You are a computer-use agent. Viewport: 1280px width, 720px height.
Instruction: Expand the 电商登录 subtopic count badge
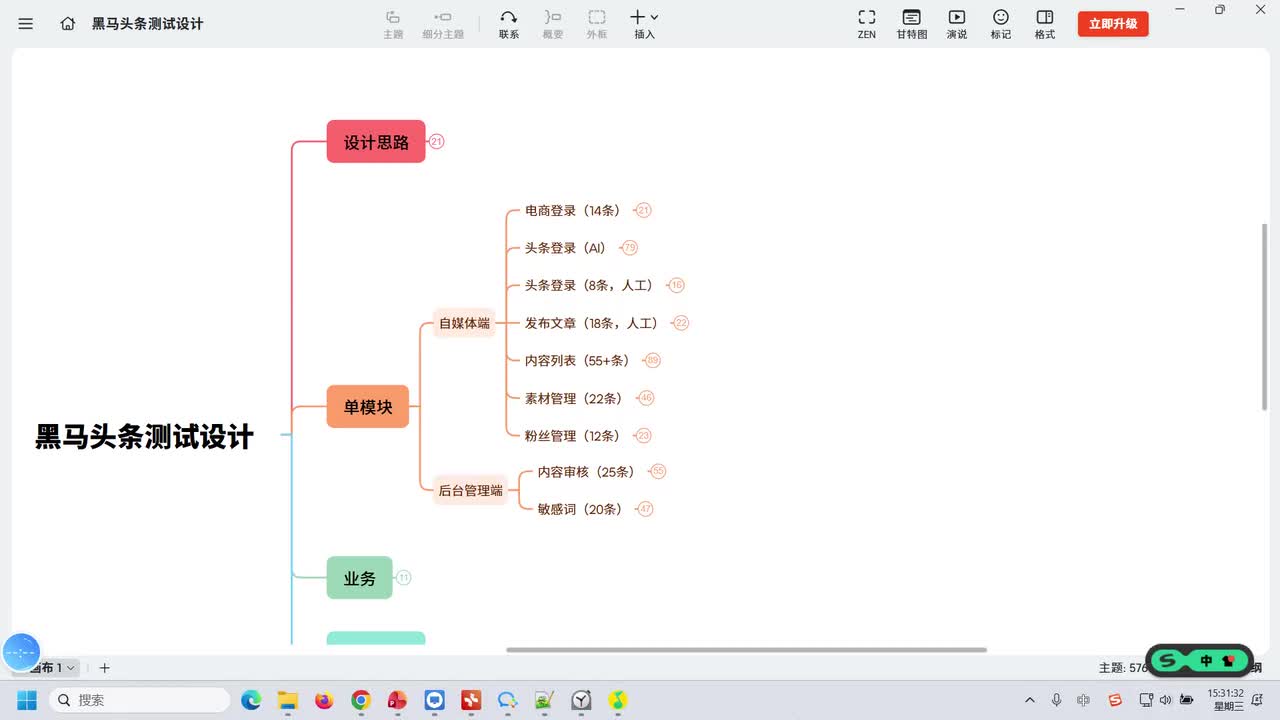click(x=644, y=211)
